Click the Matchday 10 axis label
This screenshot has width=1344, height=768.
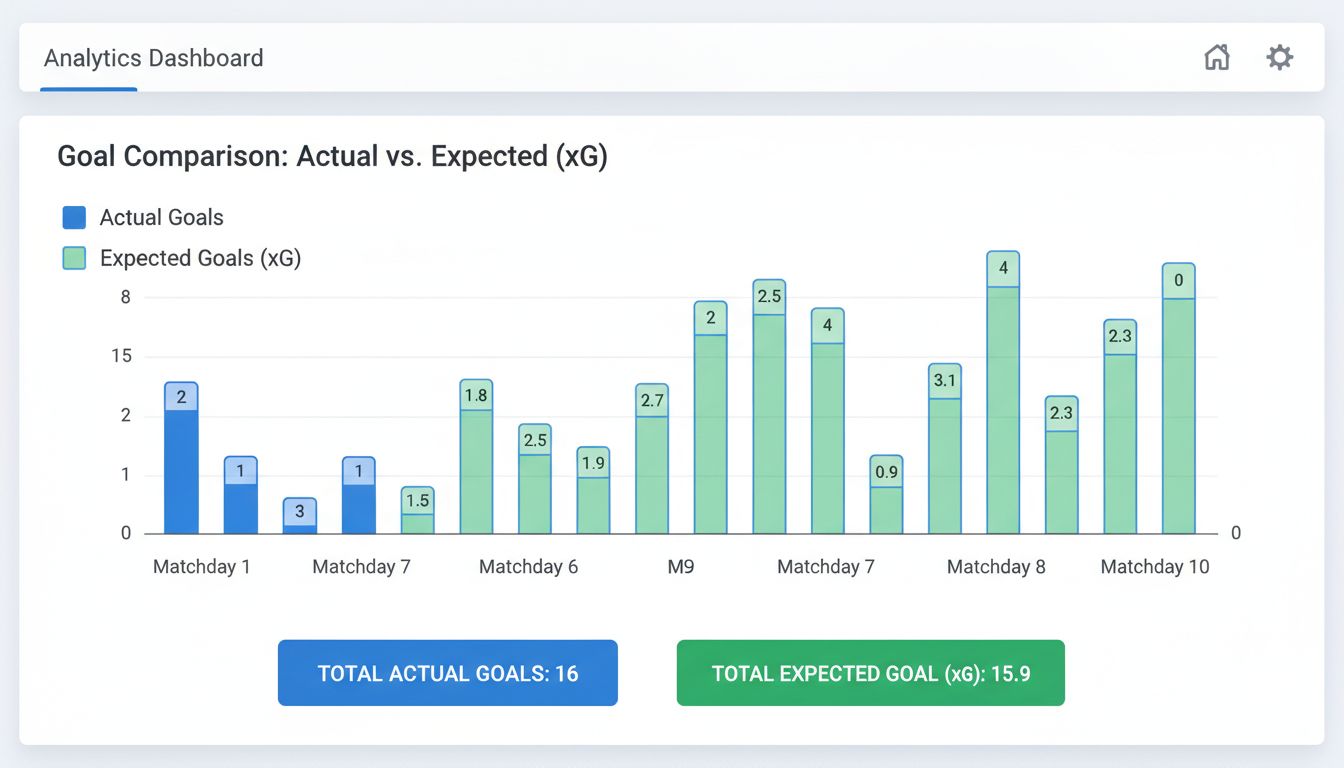tap(1154, 567)
